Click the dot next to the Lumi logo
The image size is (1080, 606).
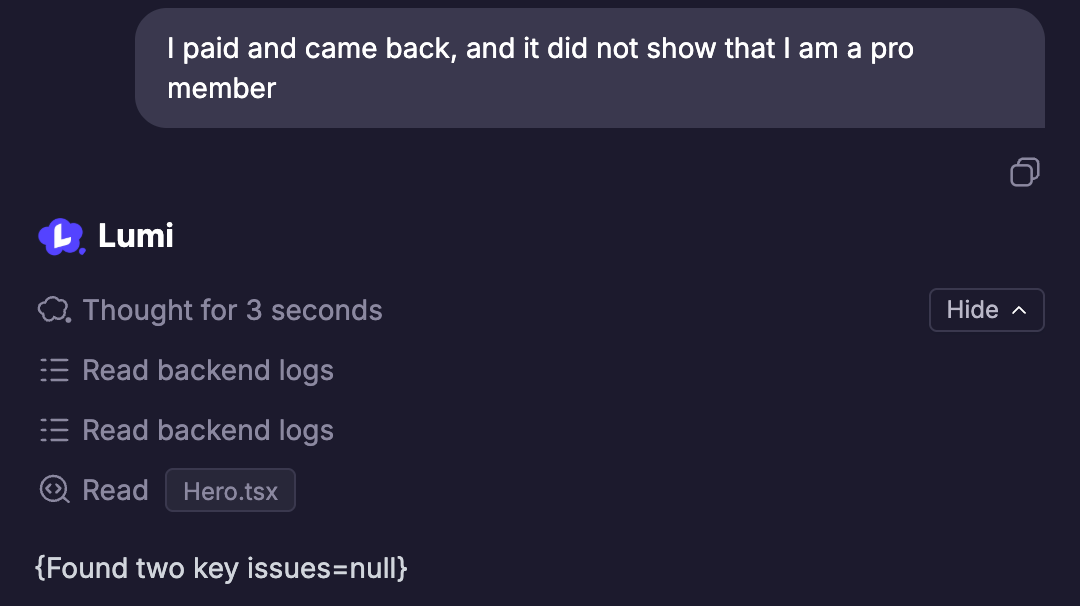click(83, 250)
